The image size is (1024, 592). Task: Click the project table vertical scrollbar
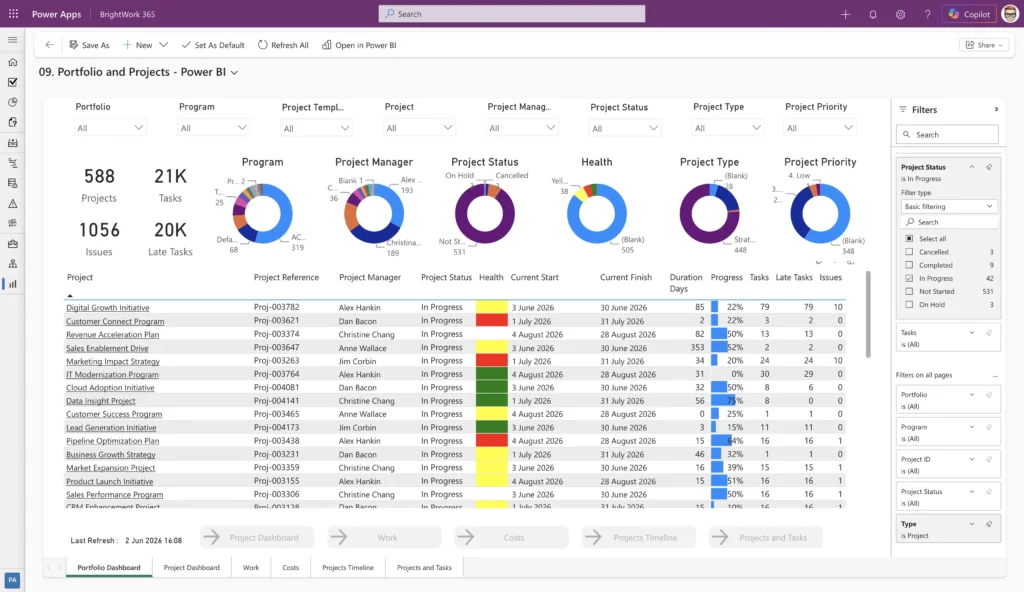pos(868,314)
